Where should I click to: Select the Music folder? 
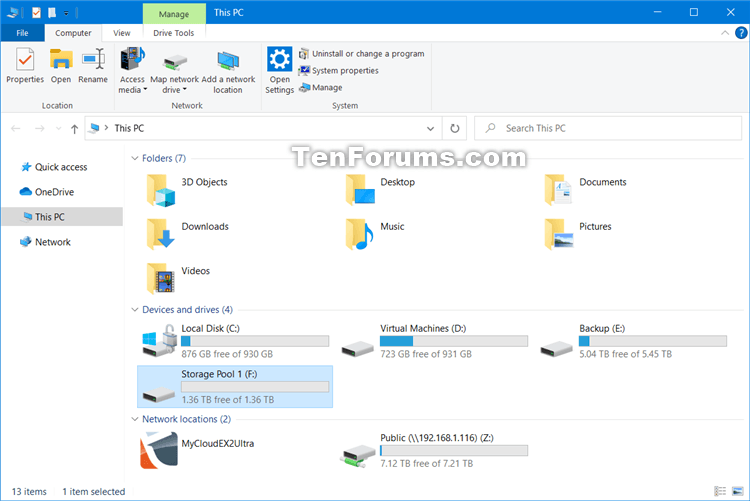pyautogui.click(x=376, y=234)
